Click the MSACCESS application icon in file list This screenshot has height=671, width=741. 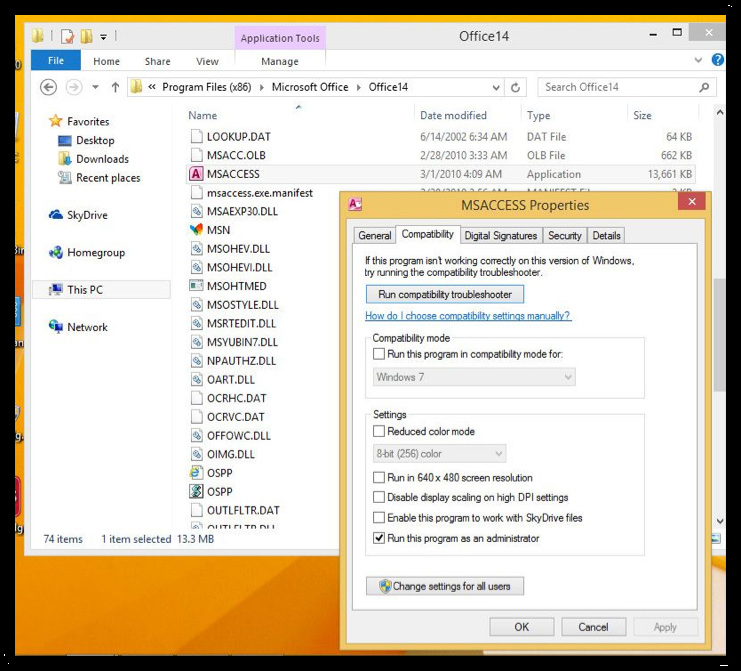coord(196,174)
